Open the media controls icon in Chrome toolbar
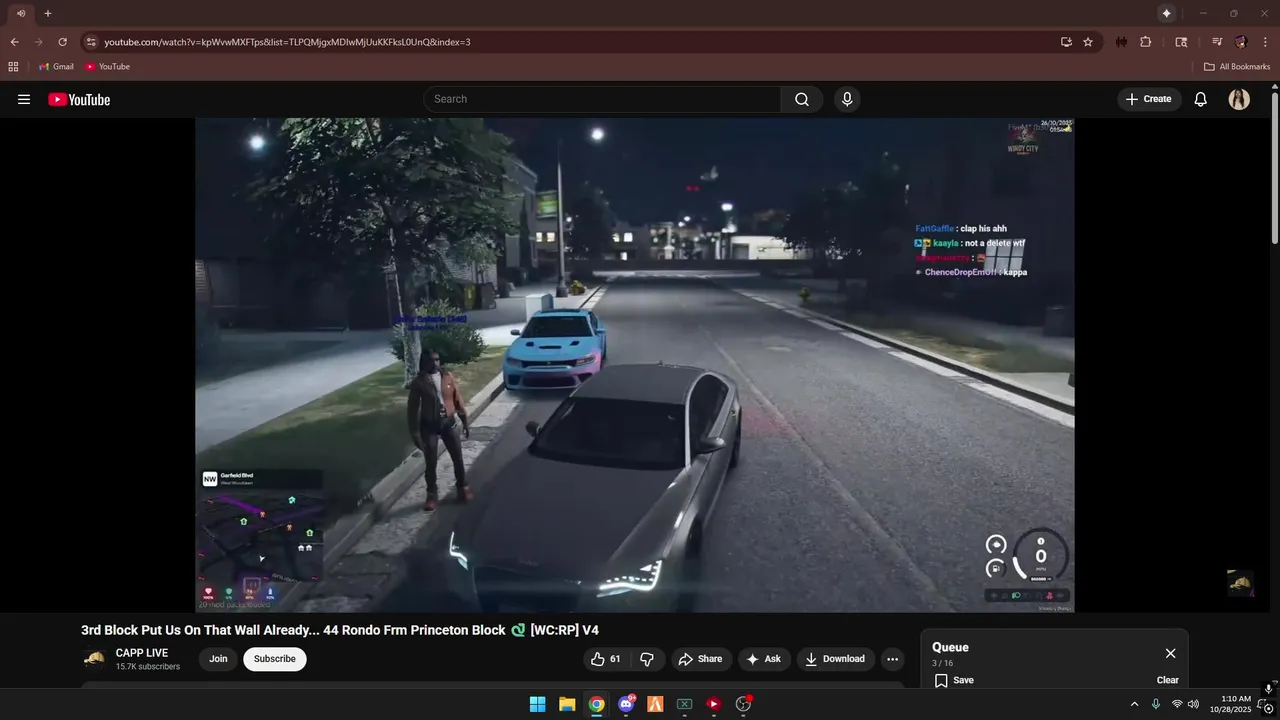Screen dimensions: 1280x720 [1217, 42]
